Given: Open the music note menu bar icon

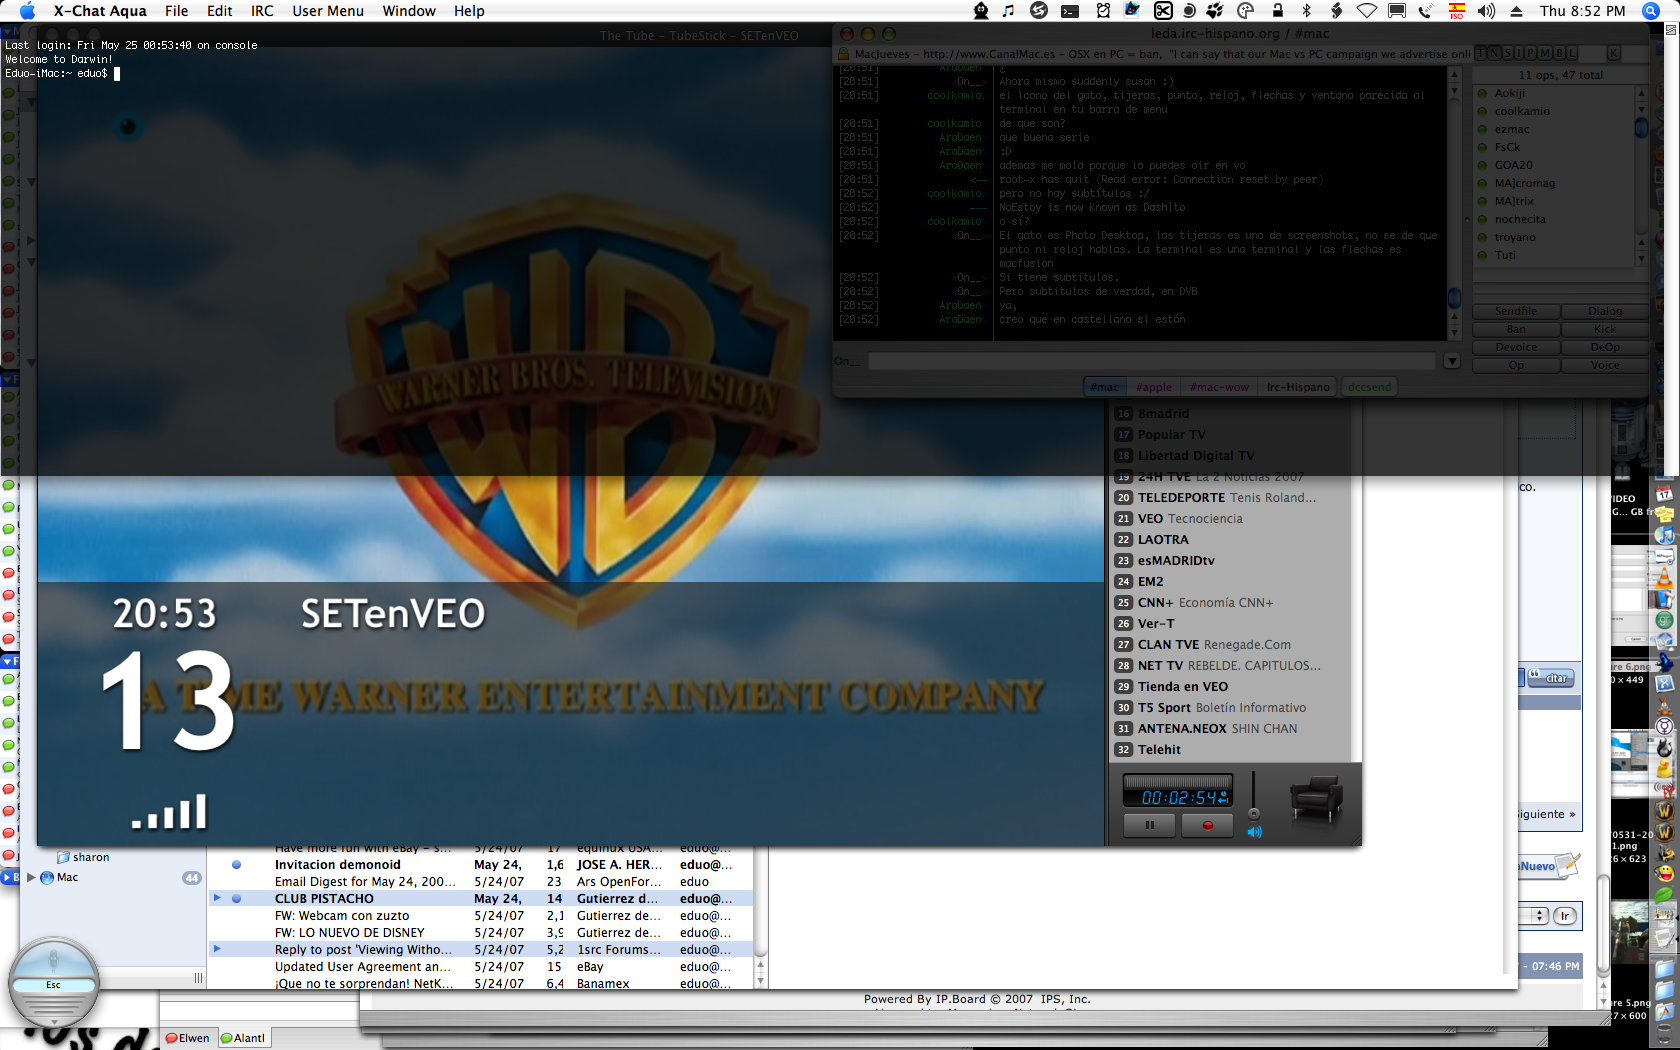Looking at the screenshot, I should (x=1008, y=11).
